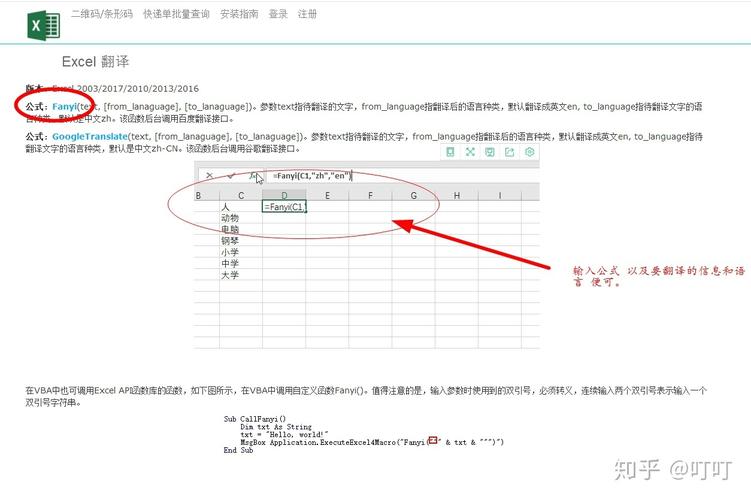Viewport: 751px width, 500px height.
Task: Select column header I
Action: tap(500, 195)
